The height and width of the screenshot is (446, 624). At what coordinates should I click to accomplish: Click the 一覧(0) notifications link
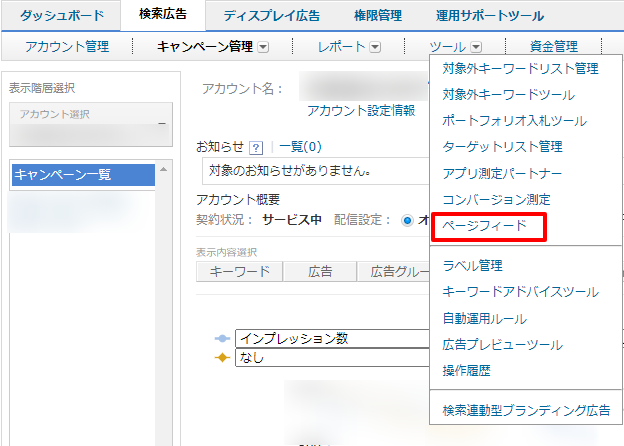coord(300,147)
